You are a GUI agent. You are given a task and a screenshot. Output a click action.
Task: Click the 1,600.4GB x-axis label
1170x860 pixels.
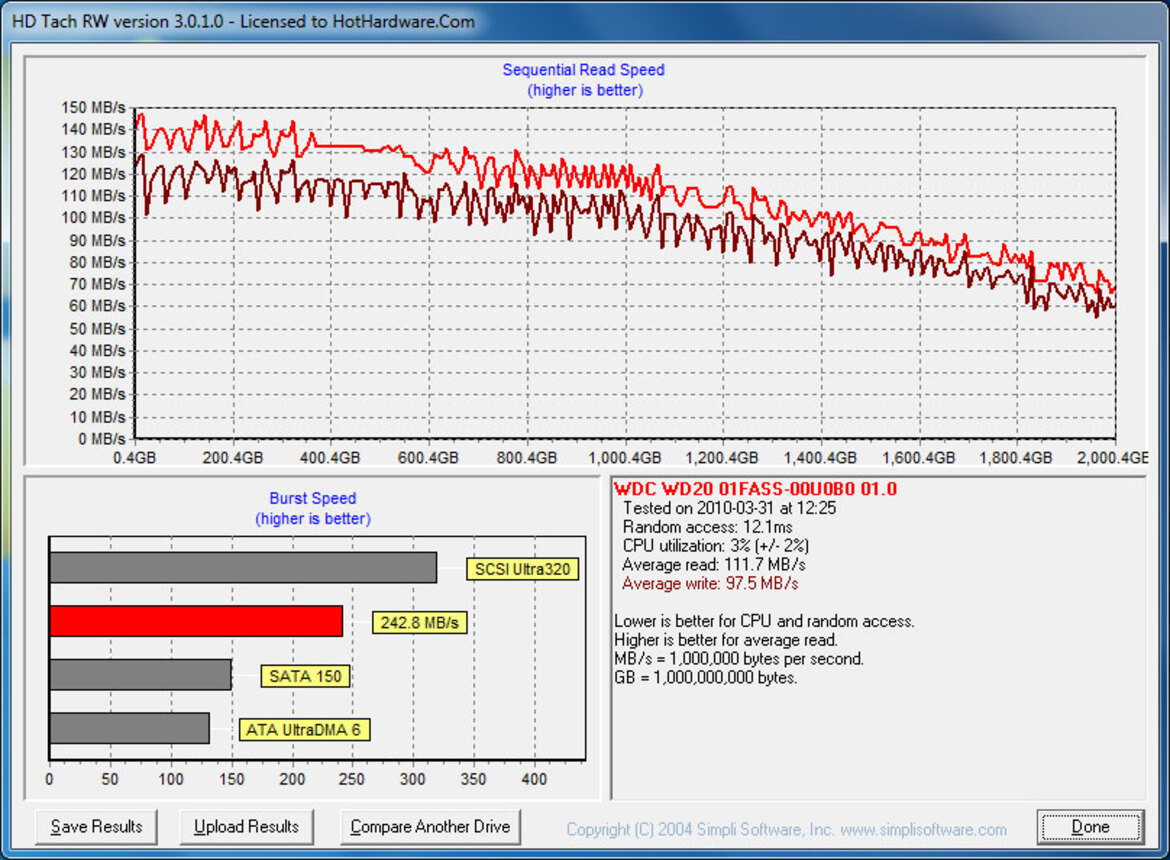pos(918,458)
